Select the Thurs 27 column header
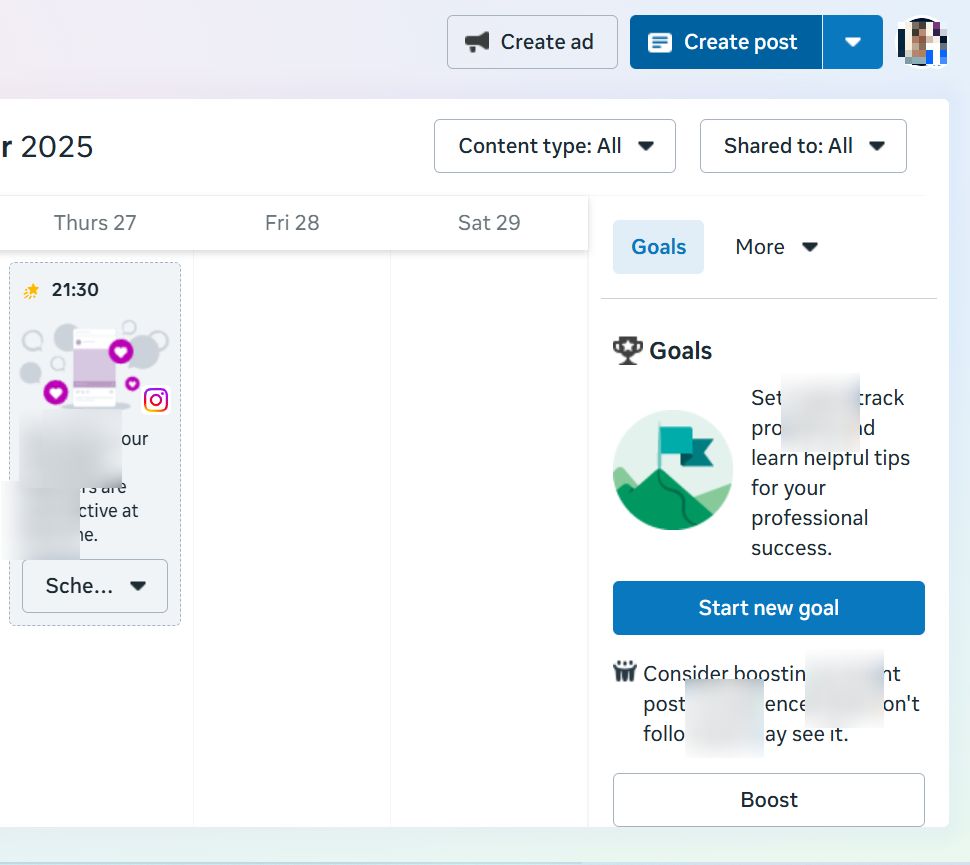The height and width of the screenshot is (865, 970). (x=95, y=223)
